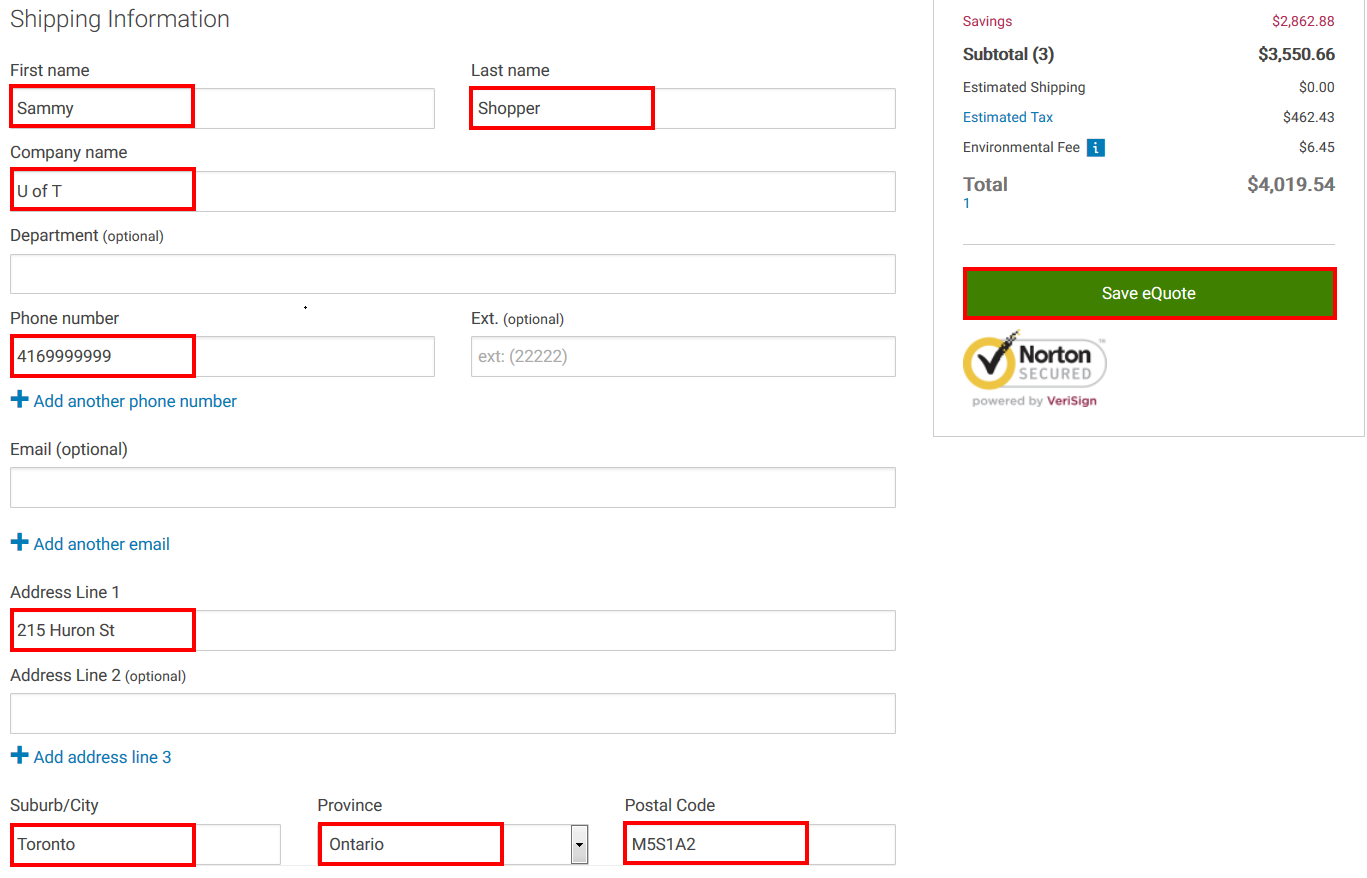This screenshot has width=1367, height=878.
Task: Select the Add another email link
Action: click(101, 544)
